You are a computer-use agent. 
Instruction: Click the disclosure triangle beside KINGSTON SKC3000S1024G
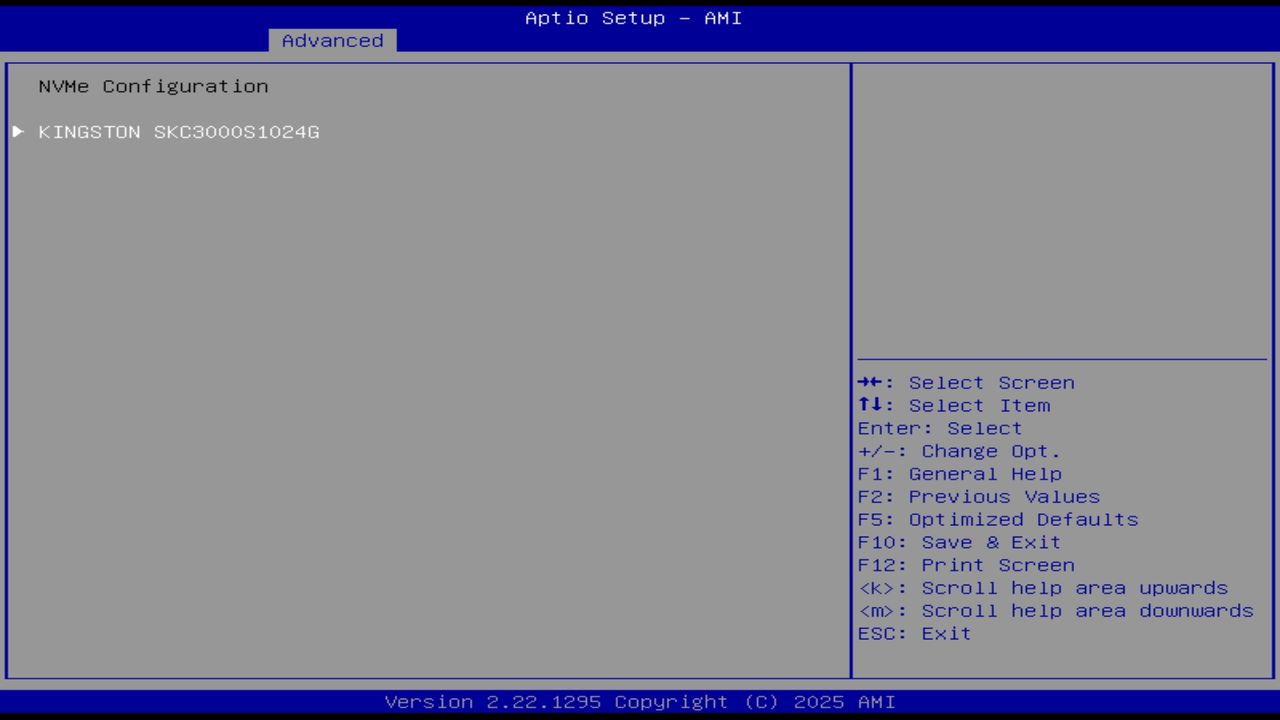tap(17, 131)
